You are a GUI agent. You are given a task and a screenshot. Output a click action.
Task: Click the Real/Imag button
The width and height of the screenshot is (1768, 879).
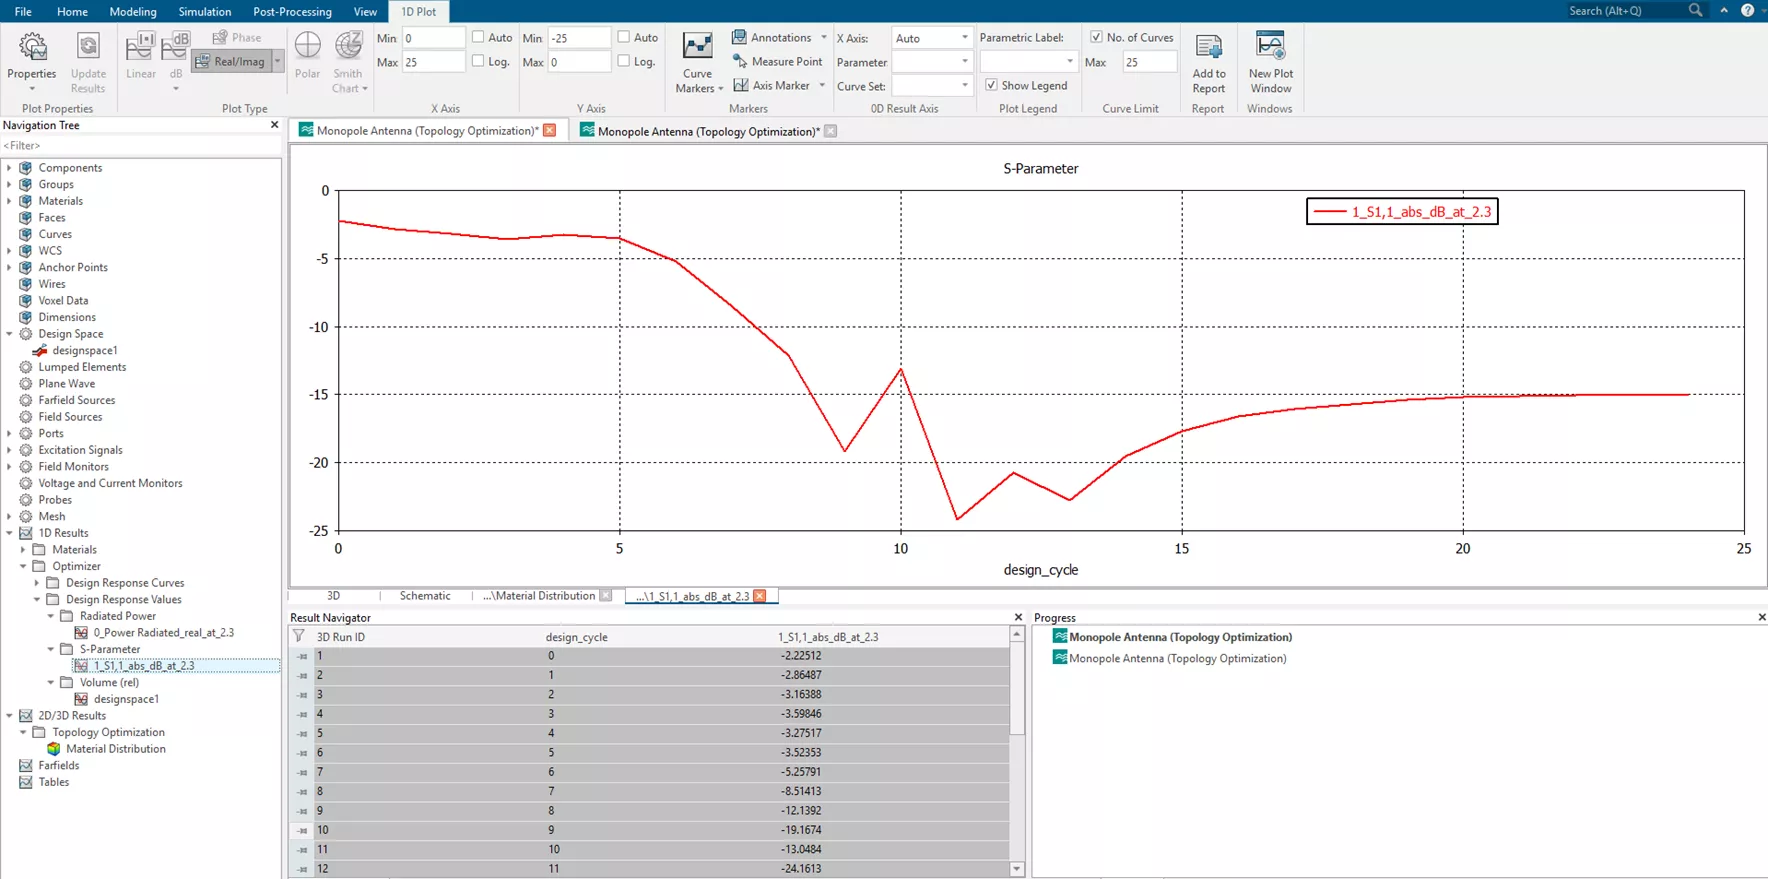(231, 62)
